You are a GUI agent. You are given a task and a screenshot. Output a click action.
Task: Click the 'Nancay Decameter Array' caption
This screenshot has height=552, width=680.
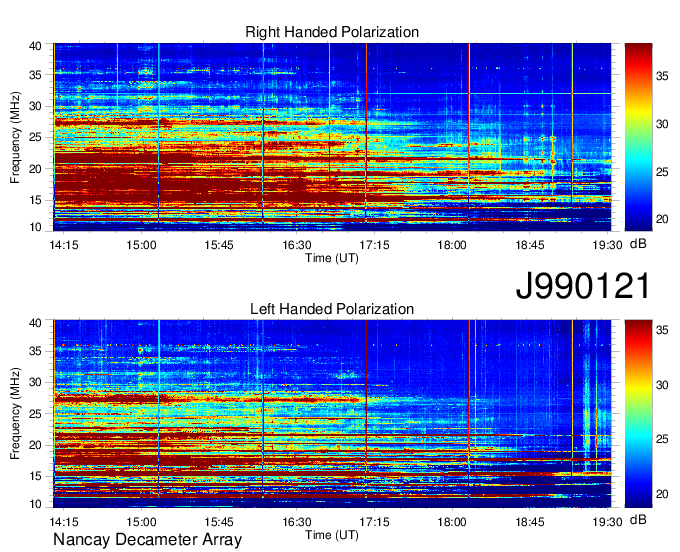click(147, 540)
